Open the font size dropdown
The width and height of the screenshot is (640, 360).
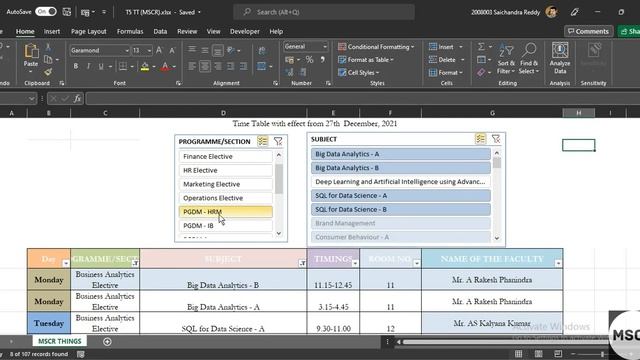[149, 51]
